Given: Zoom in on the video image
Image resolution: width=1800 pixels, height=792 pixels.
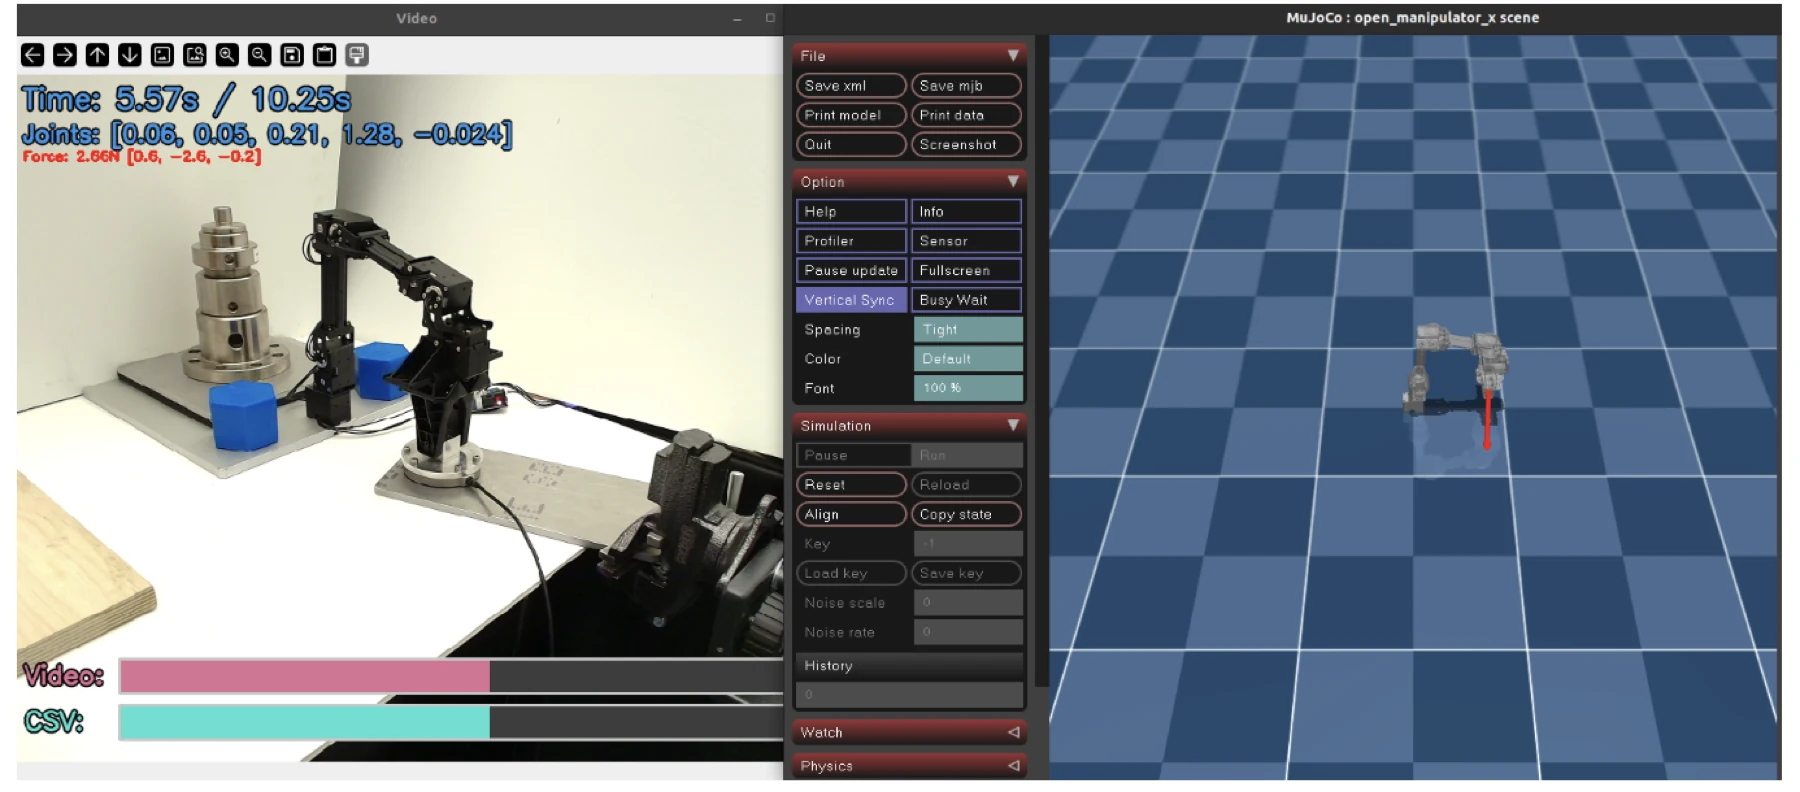Looking at the screenshot, I should [x=227, y=55].
